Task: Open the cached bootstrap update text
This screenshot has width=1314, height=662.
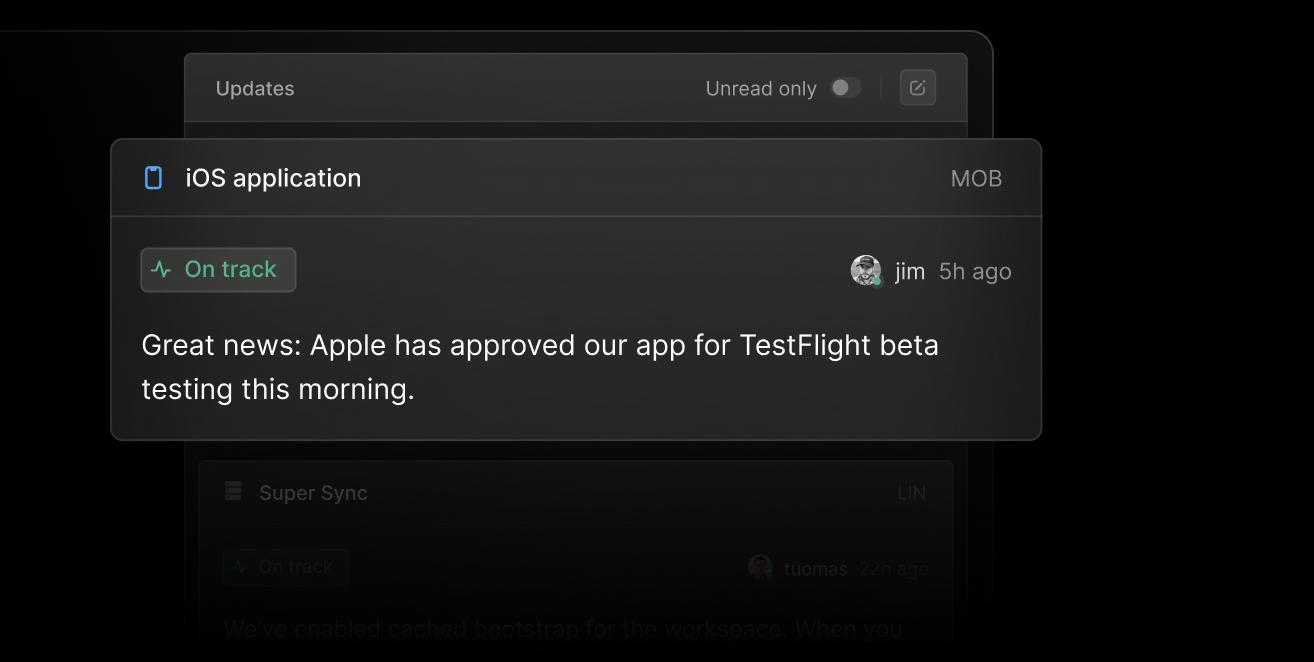Action: pyautogui.click(x=562, y=629)
